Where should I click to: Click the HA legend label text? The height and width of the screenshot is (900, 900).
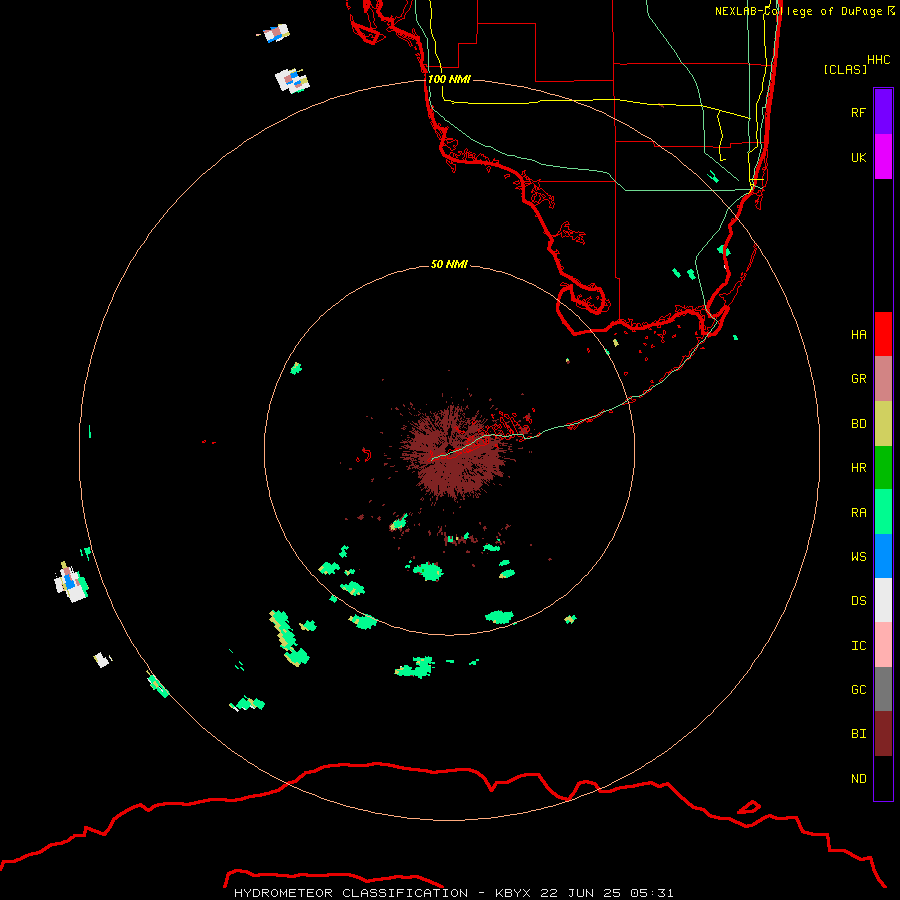pyautogui.click(x=859, y=334)
